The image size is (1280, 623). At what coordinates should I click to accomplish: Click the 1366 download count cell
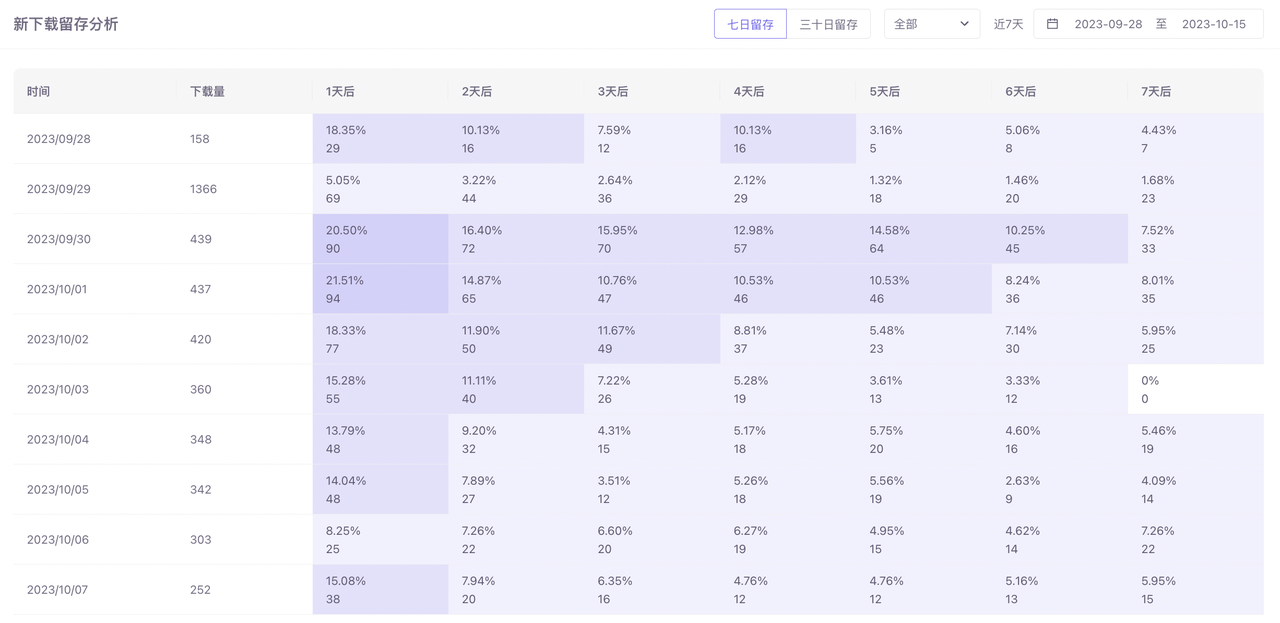point(203,189)
